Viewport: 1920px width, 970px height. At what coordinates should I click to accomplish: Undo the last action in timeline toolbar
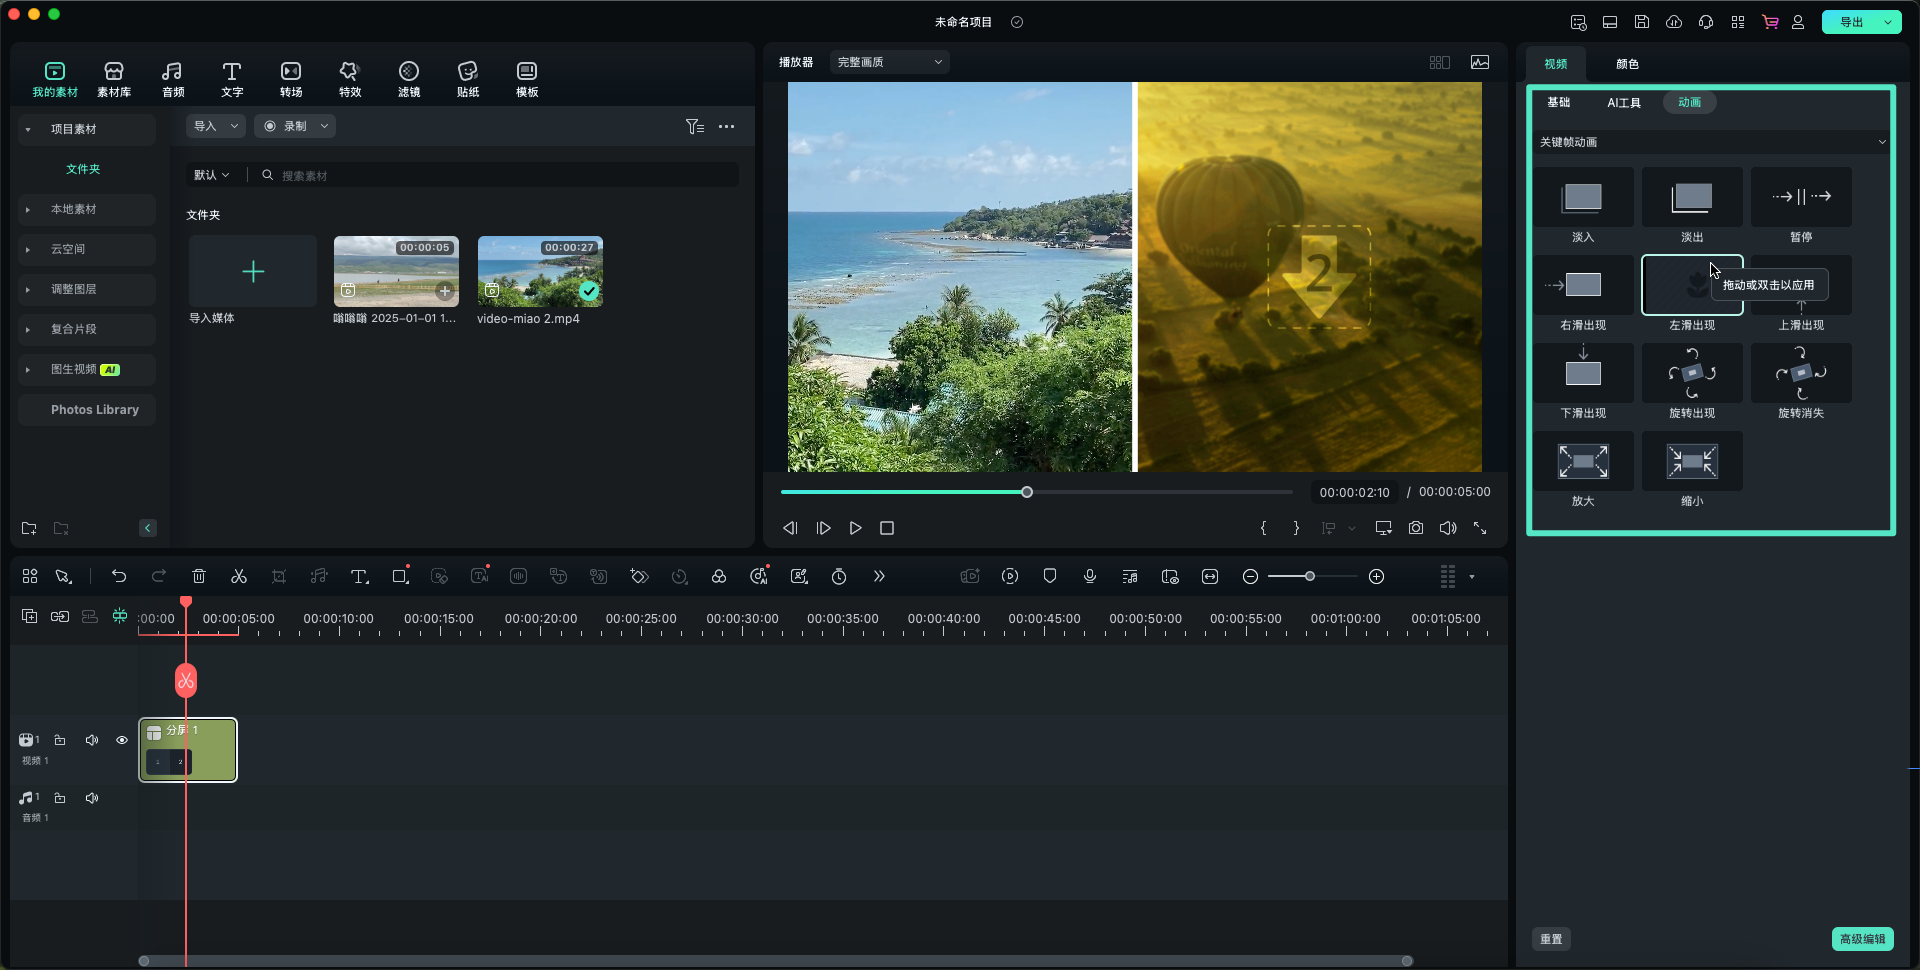coord(119,576)
